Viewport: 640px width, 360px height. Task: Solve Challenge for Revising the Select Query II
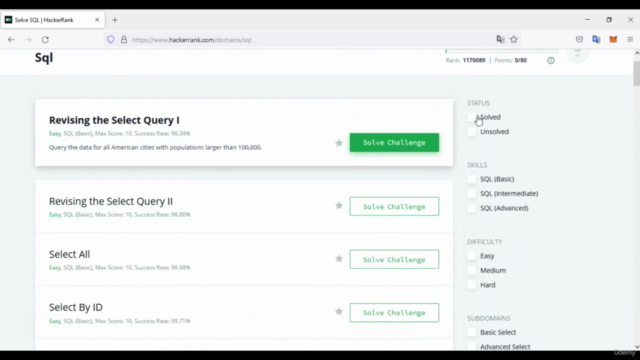[x=394, y=207]
